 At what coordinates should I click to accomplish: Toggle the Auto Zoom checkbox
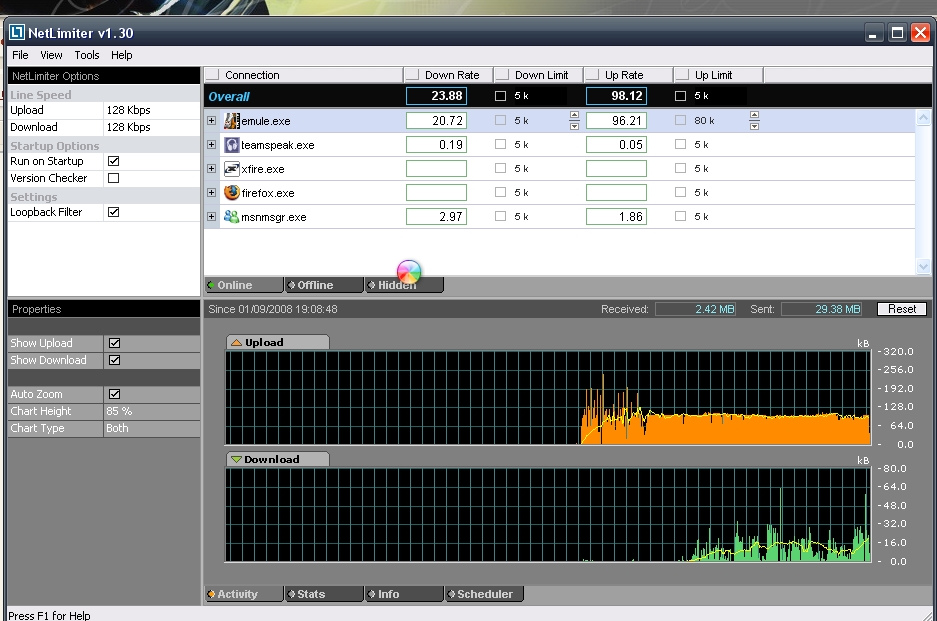(115, 394)
